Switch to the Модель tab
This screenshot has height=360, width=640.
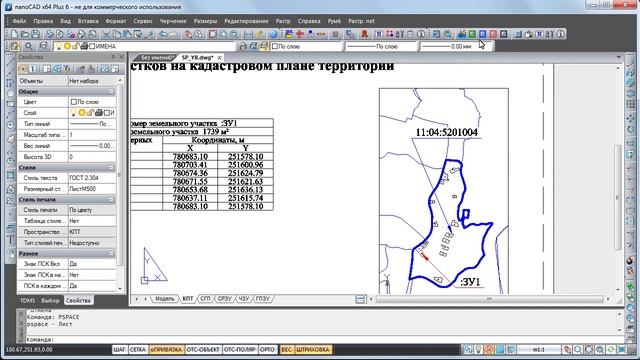(x=165, y=299)
